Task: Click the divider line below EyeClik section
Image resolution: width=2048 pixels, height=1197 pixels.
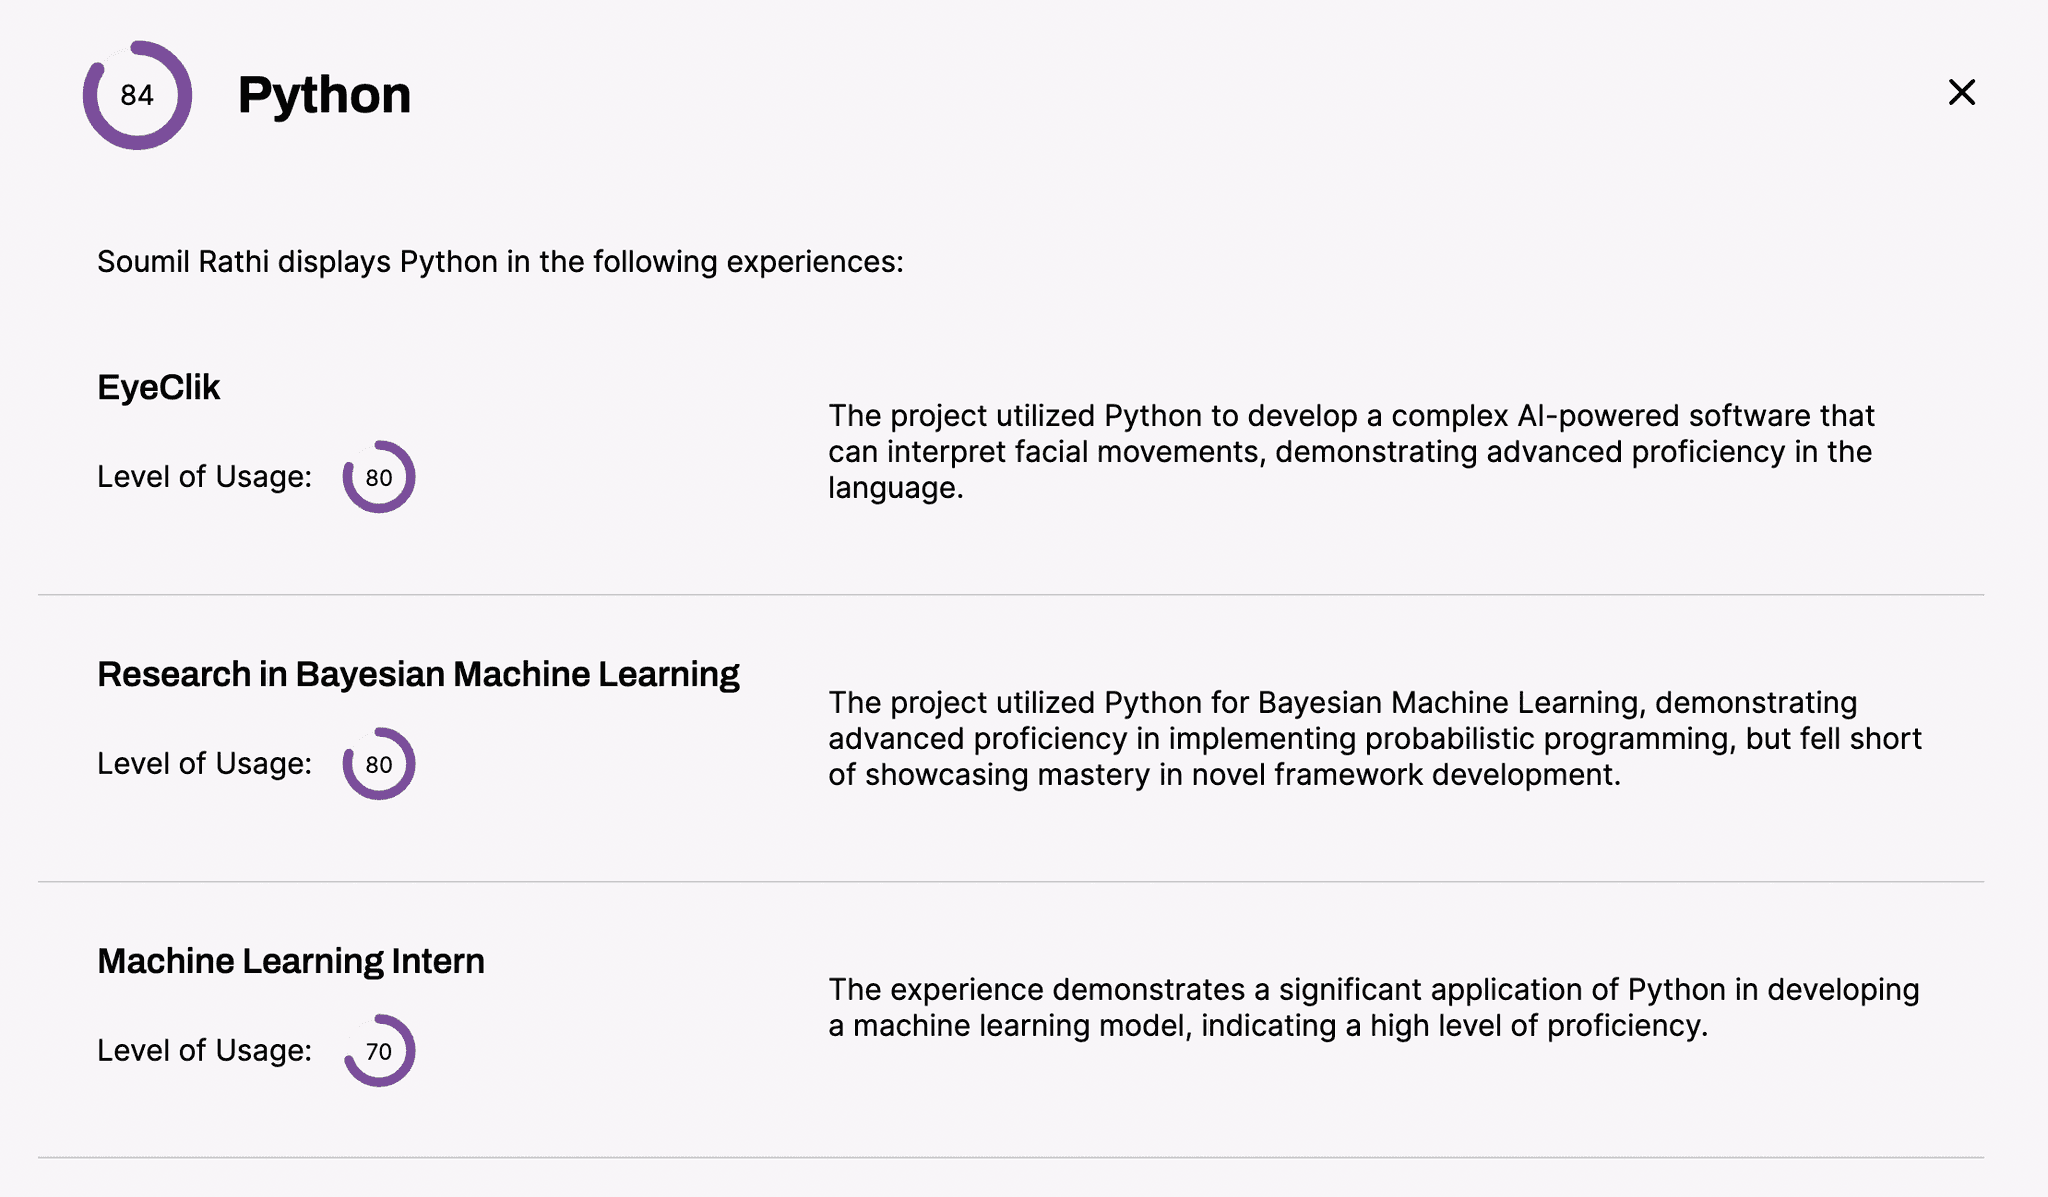Action: (x=1011, y=595)
